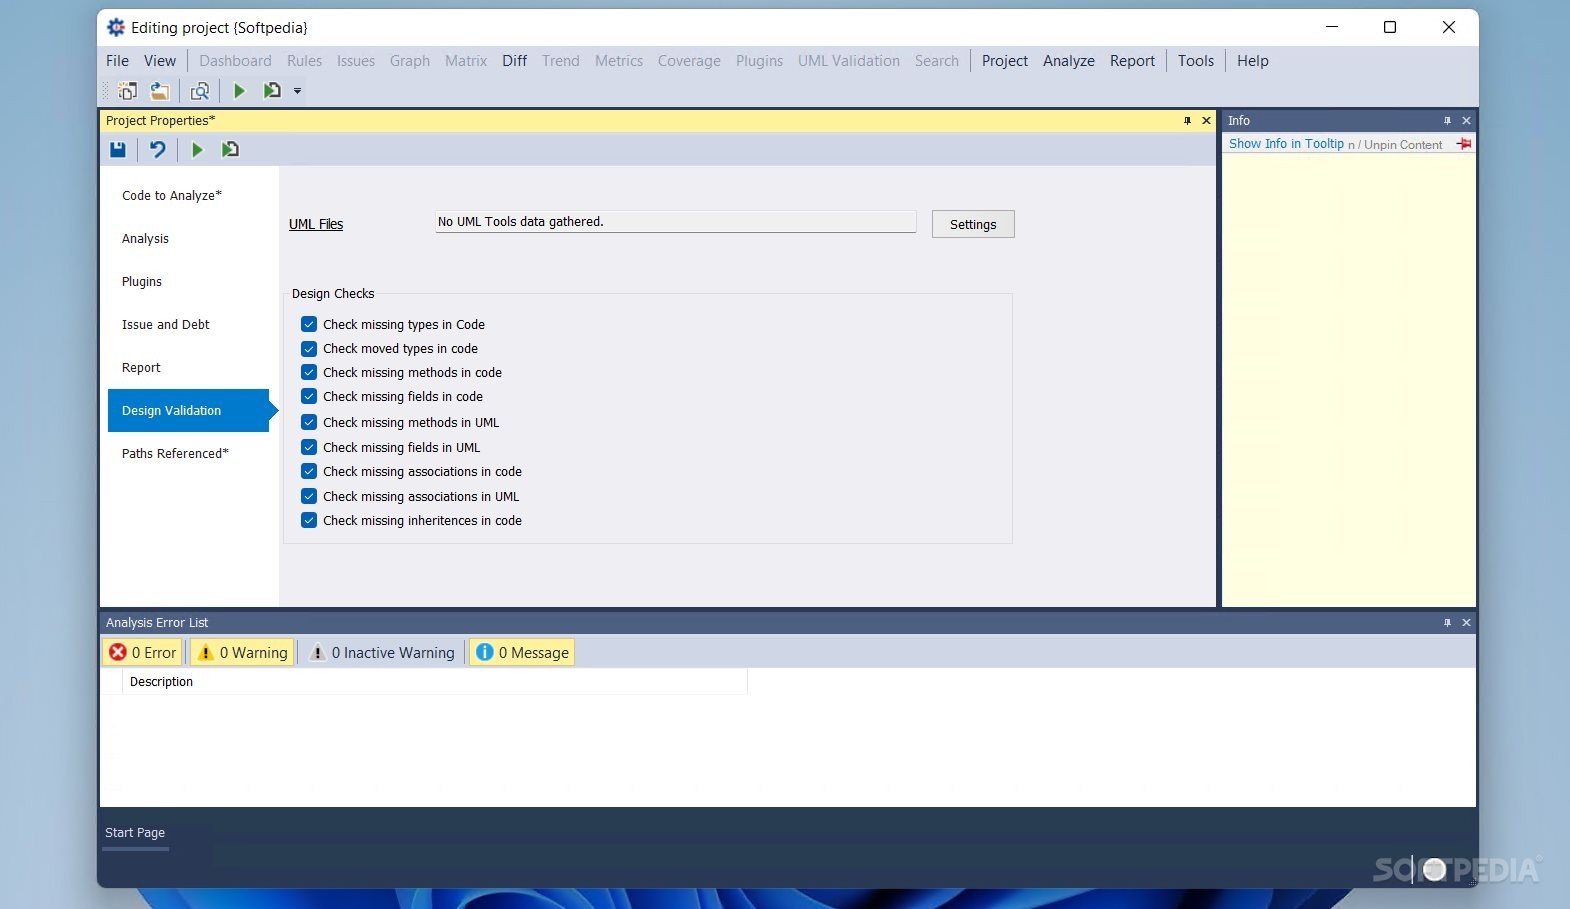
Task: Toggle Check missing methods in UML
Action: point(309,422)
